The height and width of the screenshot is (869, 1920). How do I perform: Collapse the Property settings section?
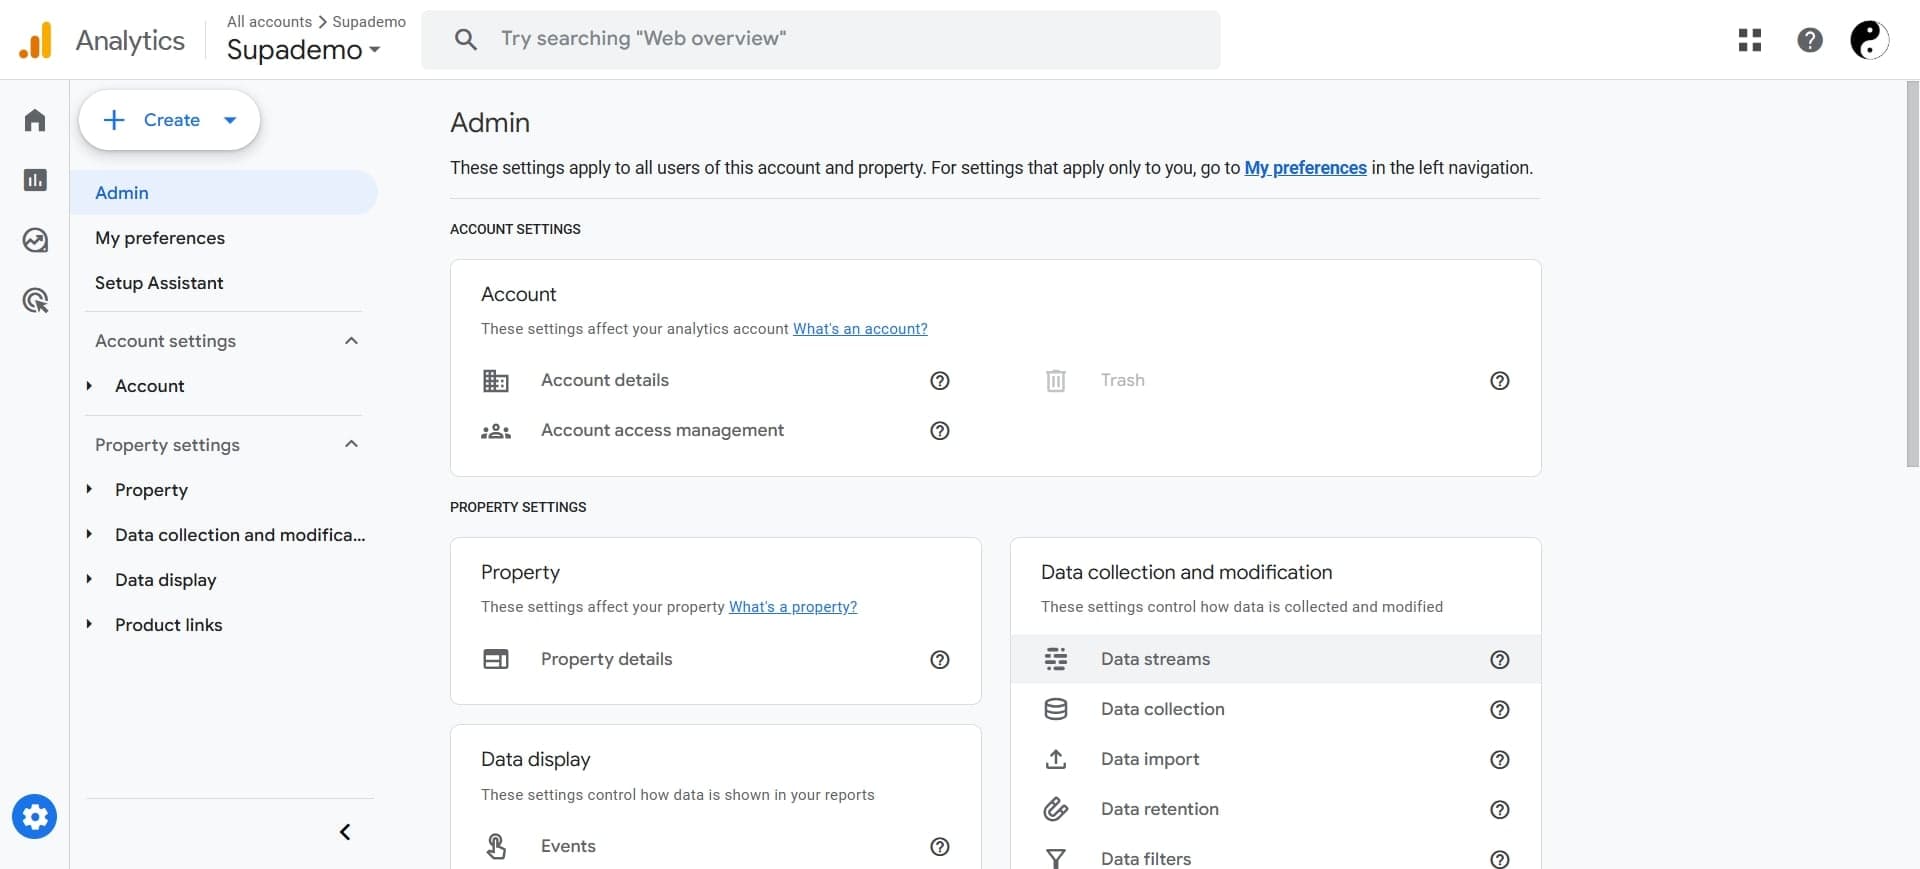coord(351,445)
